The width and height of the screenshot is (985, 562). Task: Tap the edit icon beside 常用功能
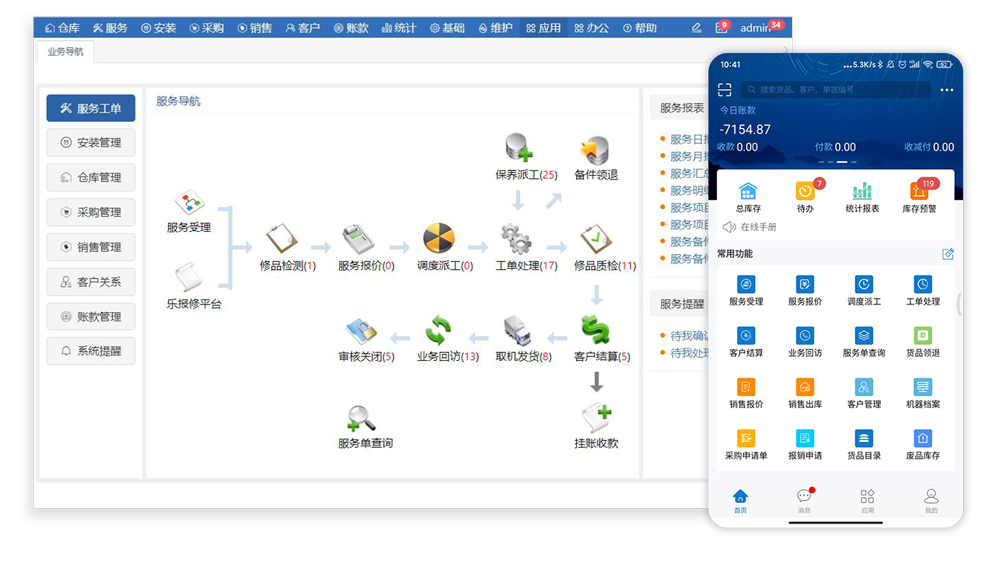[x=948, y=254]
